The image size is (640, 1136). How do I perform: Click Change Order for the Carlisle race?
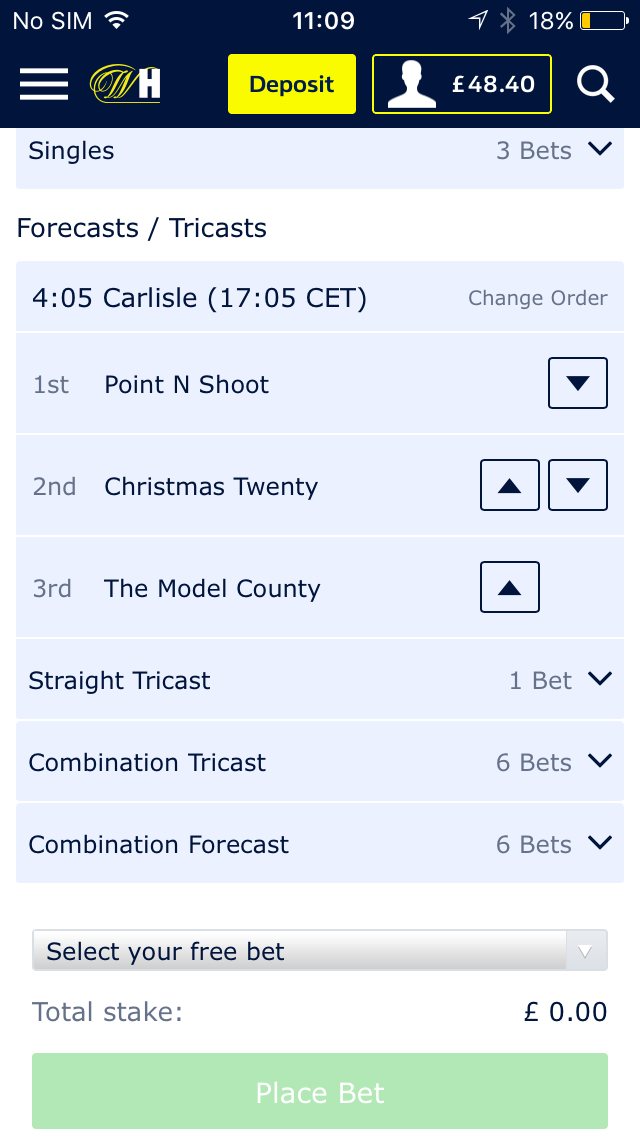tap(537, 297)
